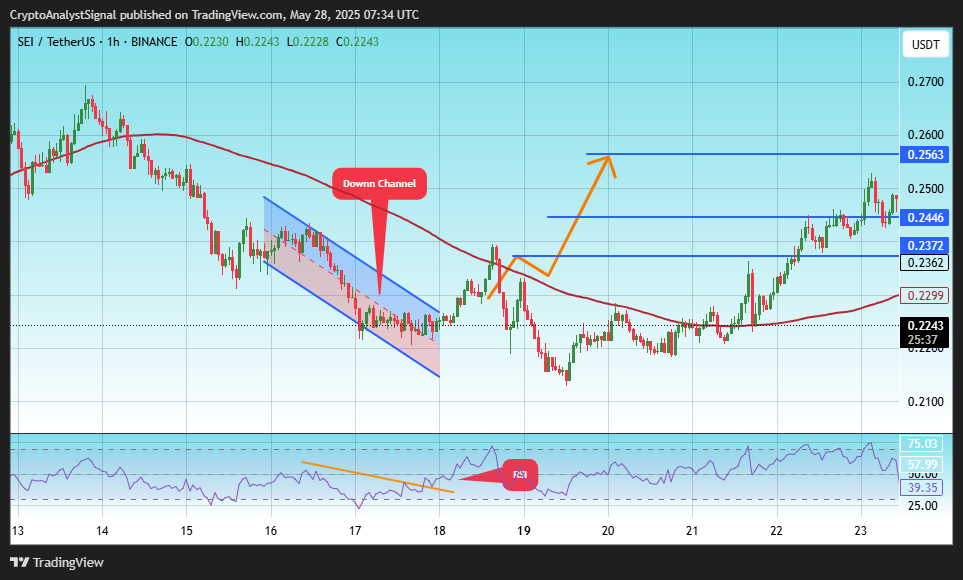Click the current price 0.2243 label
The width and height of the screenshot is (963, 580).
[925, 326]
